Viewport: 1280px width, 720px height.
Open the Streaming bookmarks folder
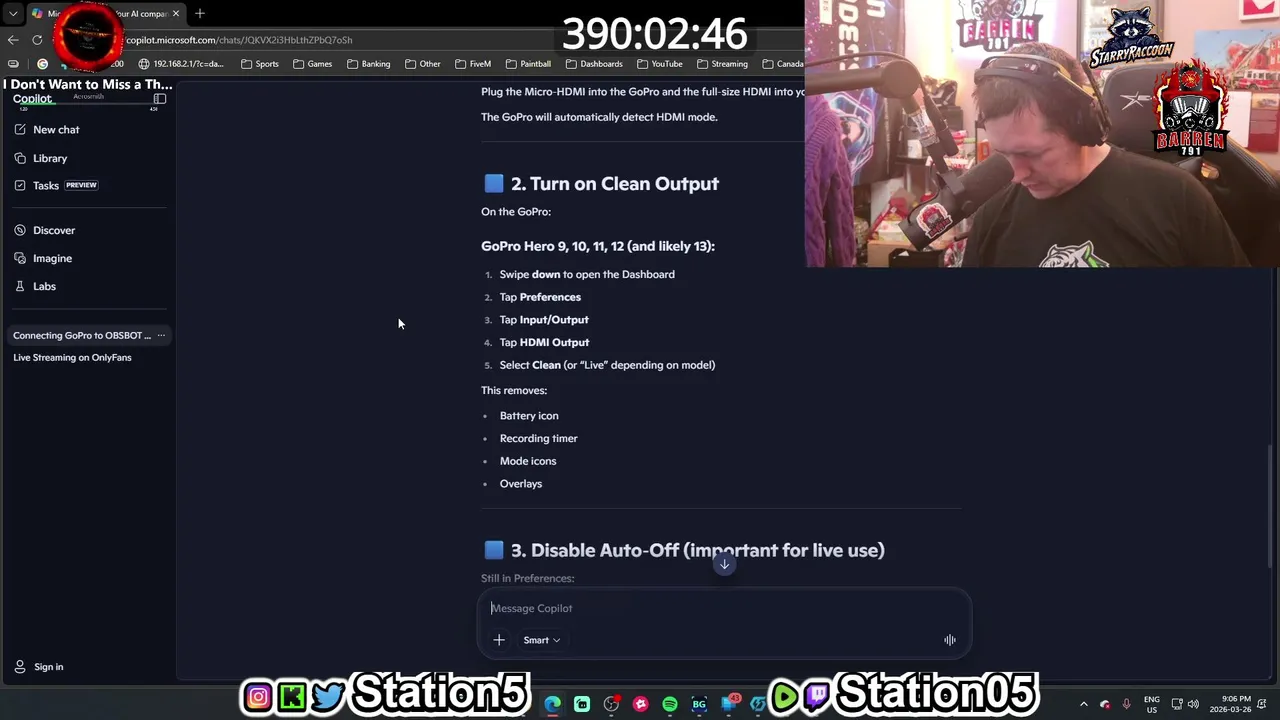722,64
